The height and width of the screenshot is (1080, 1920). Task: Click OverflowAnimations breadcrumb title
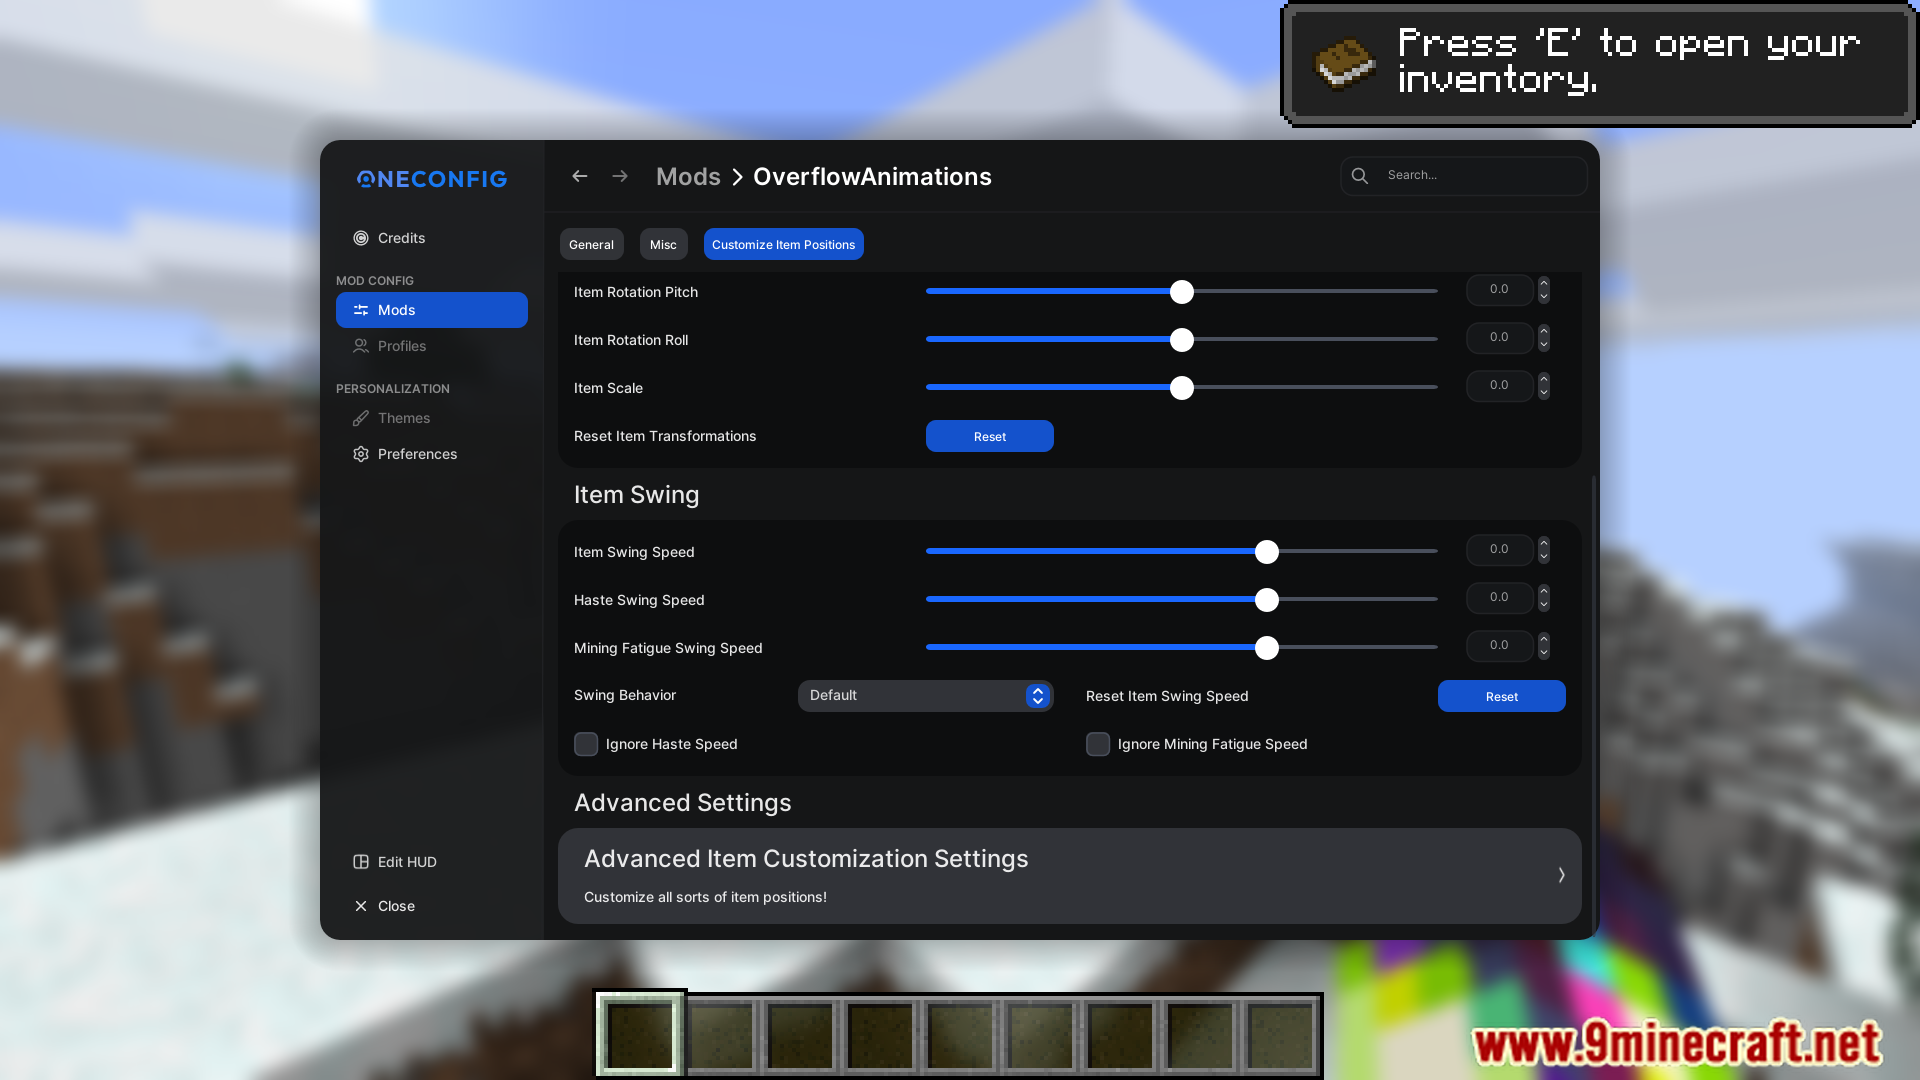[872, 177]
